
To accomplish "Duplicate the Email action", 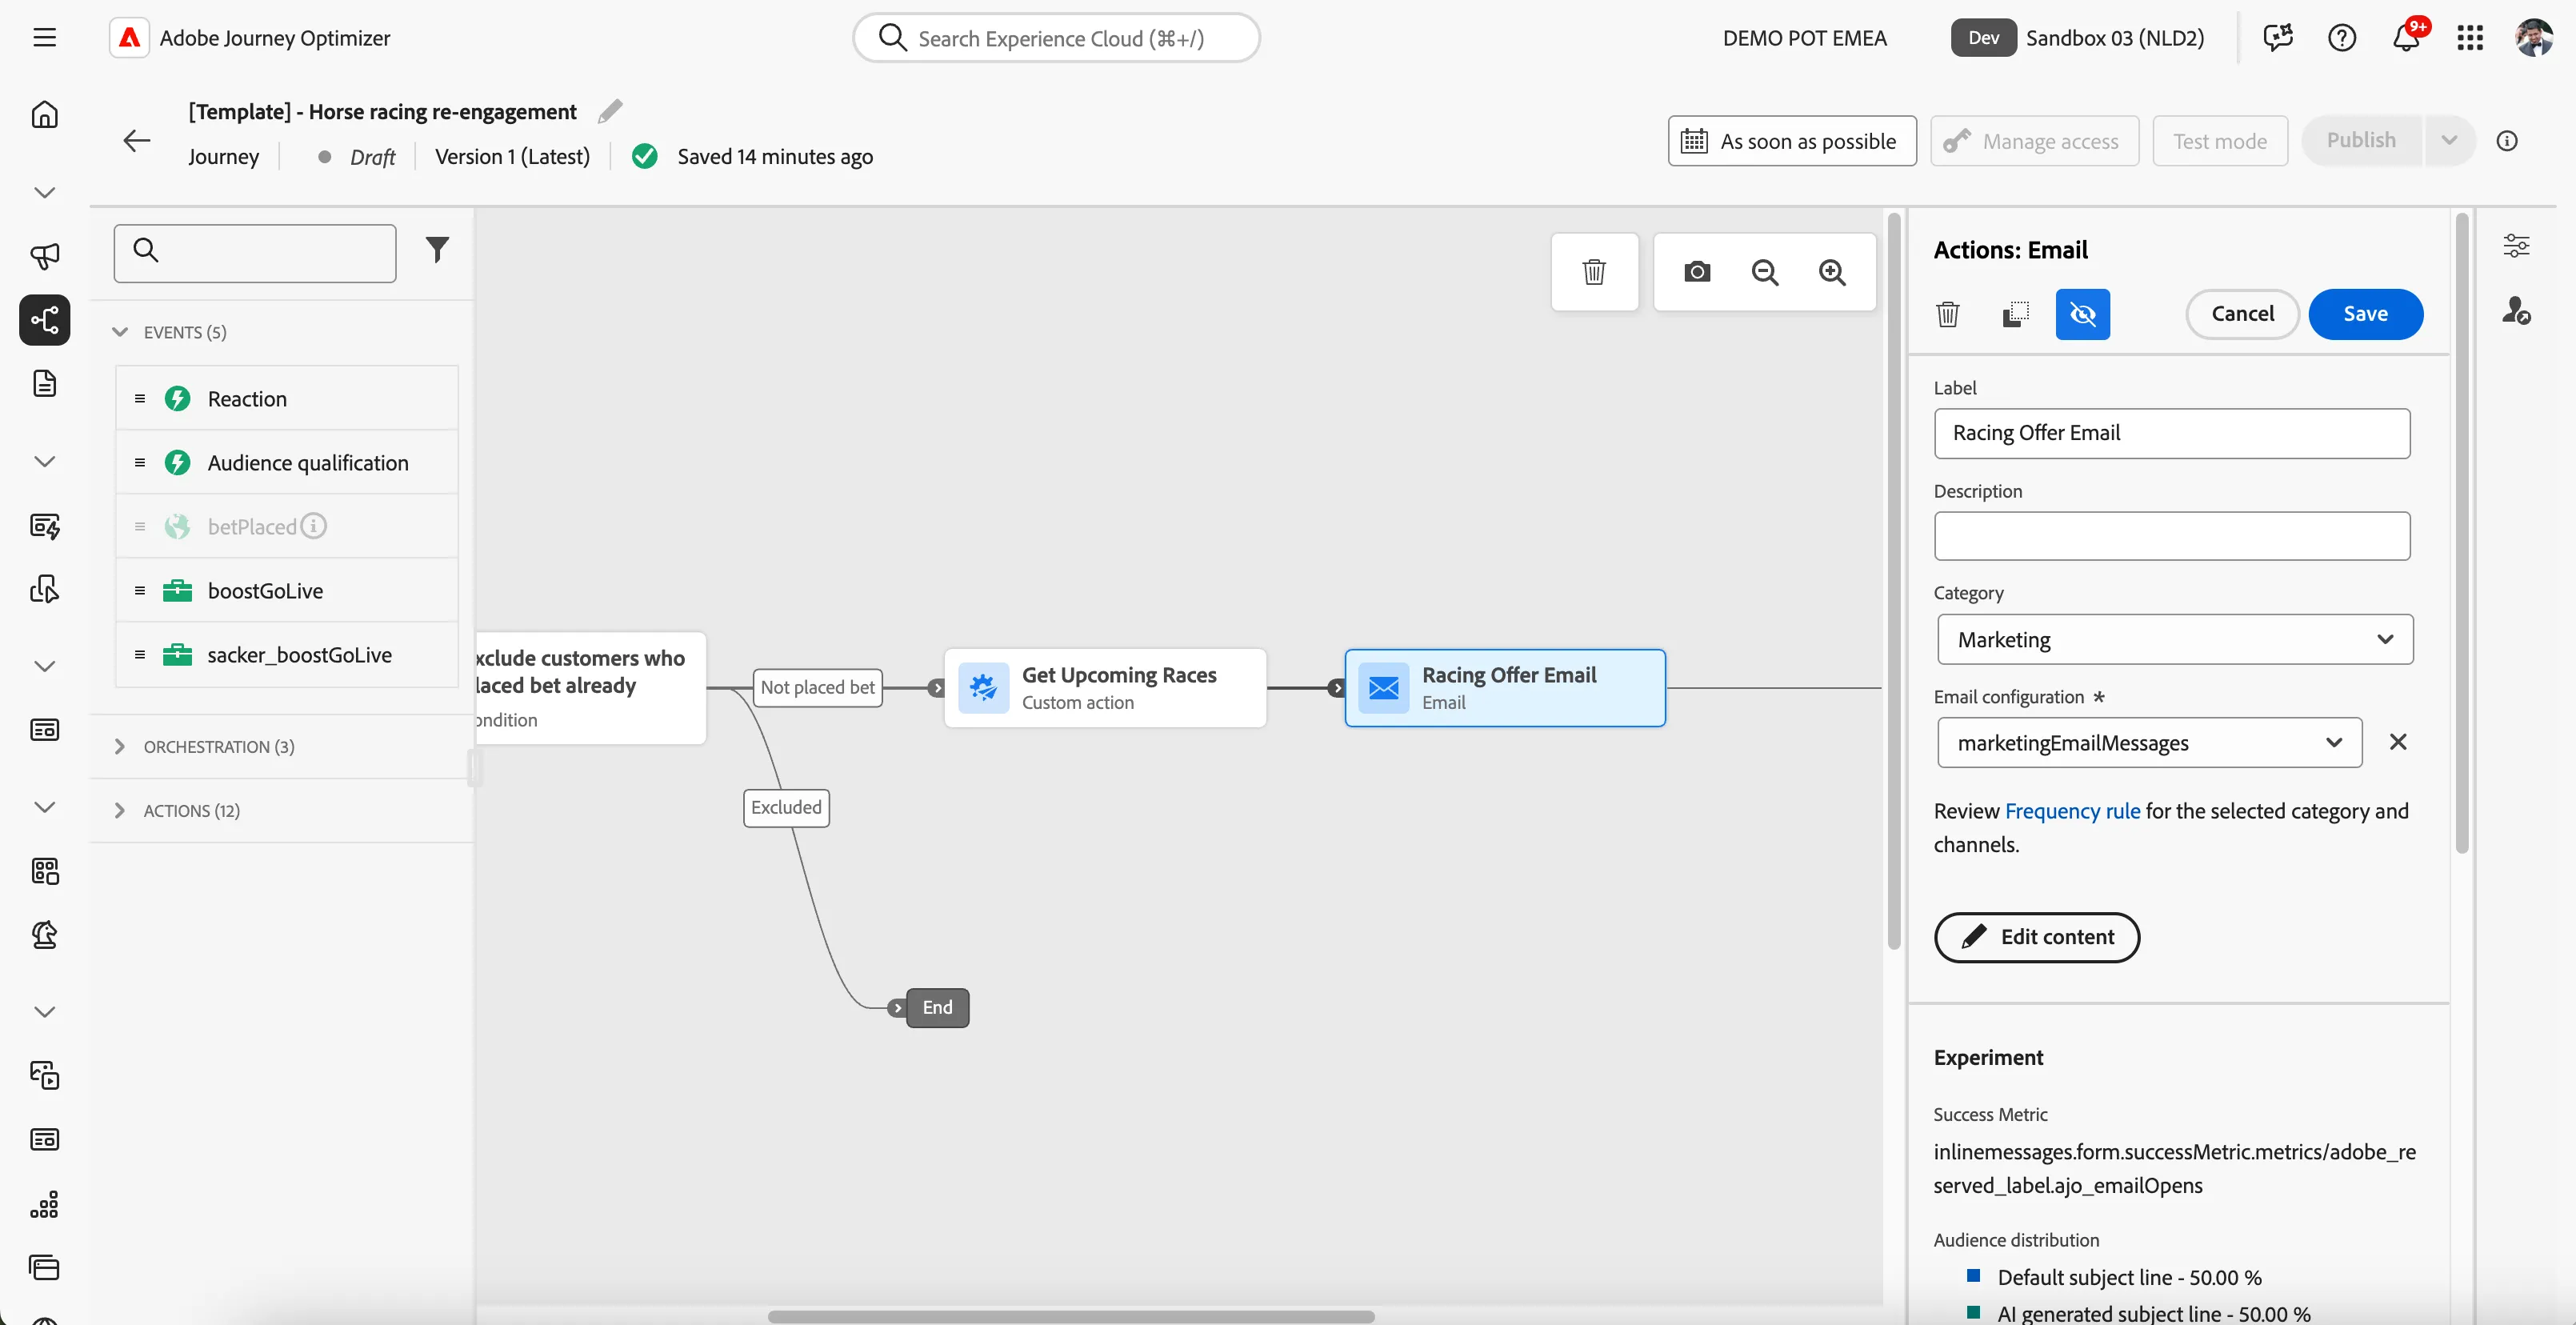I will (2015, 314).
